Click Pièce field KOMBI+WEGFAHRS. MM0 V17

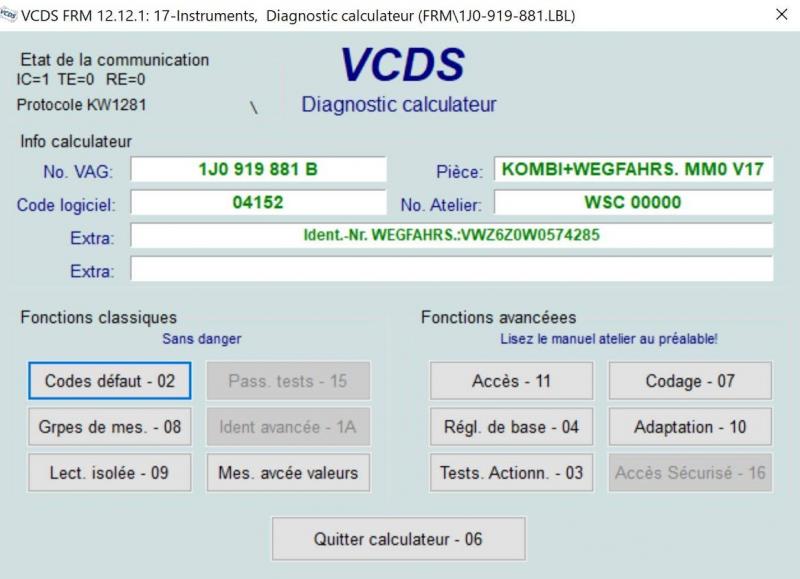click(633, 169)
